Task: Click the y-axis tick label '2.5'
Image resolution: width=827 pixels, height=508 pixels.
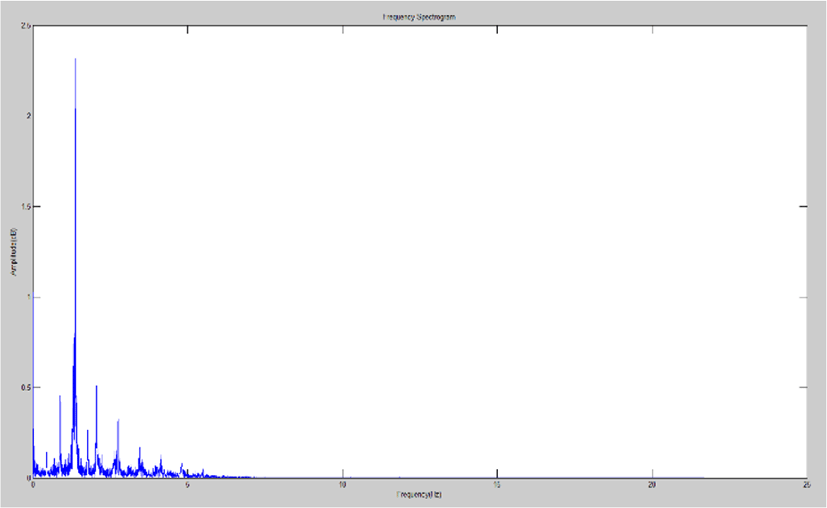Action: click(26, 25)
